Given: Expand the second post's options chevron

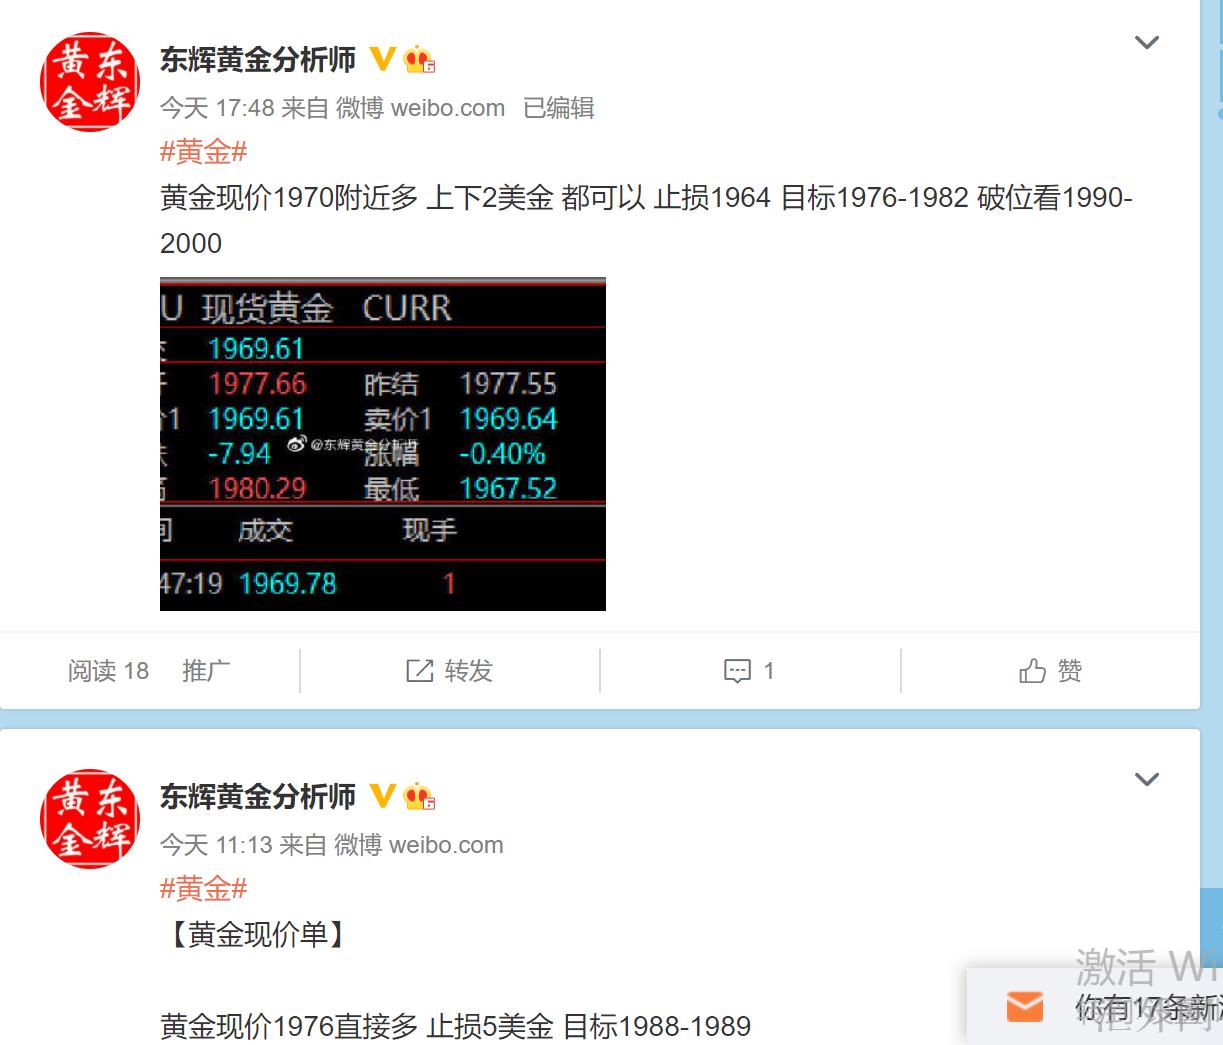Looking at the screenshot, I should click(x=1147, y=780).
